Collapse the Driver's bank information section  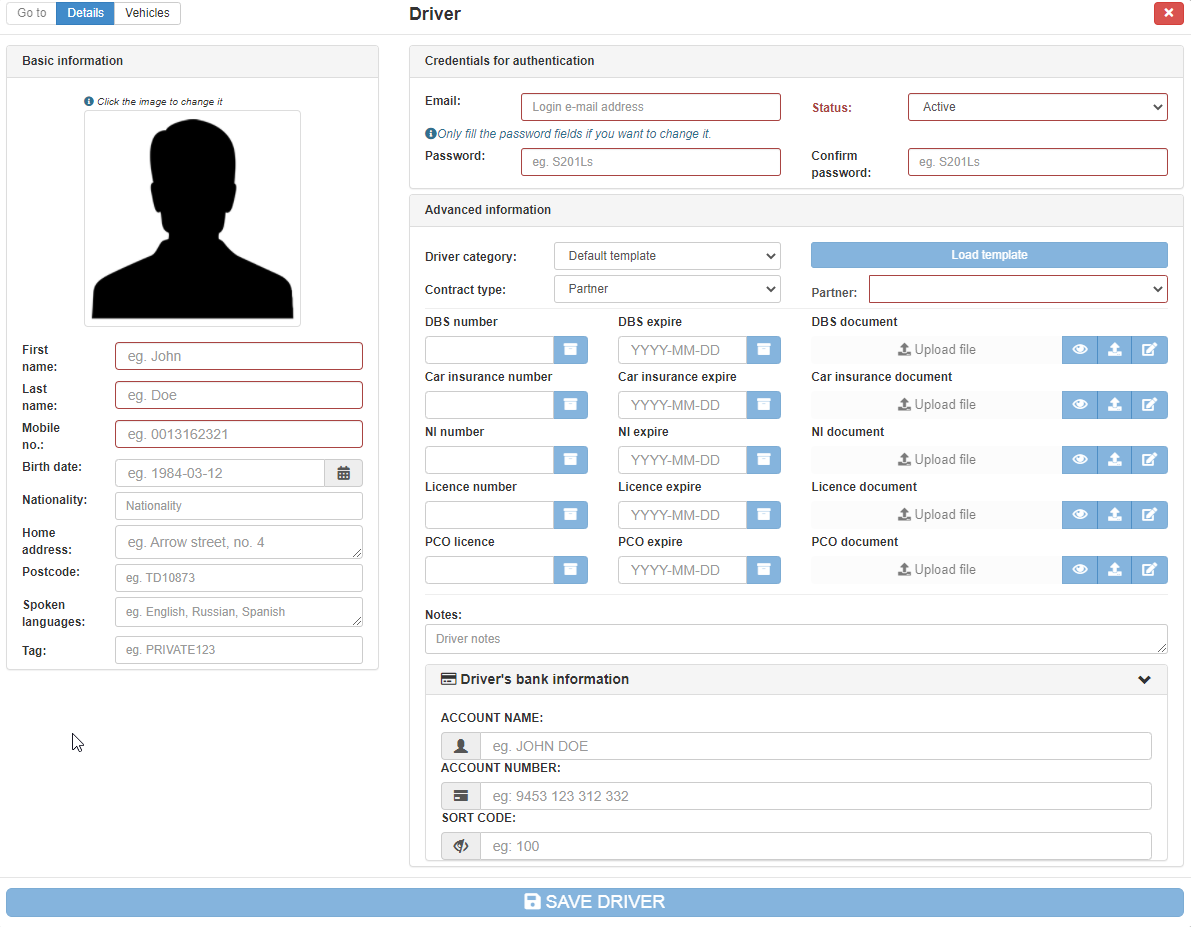tap(1144, 679)
